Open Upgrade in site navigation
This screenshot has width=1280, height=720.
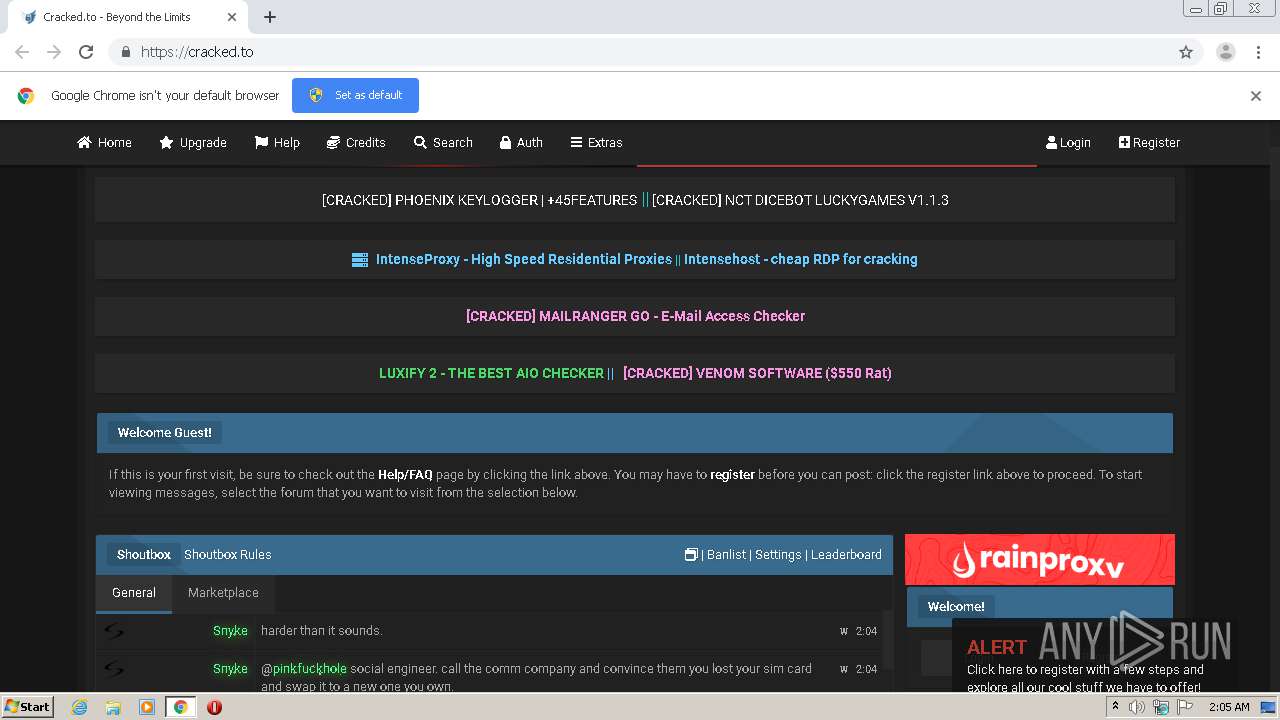pos(193,142)
